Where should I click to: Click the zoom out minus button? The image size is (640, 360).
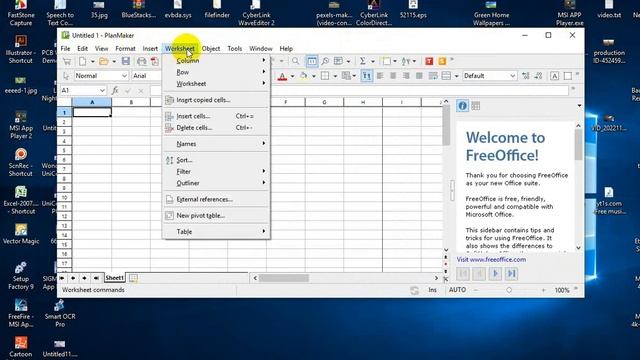point(476,290)
